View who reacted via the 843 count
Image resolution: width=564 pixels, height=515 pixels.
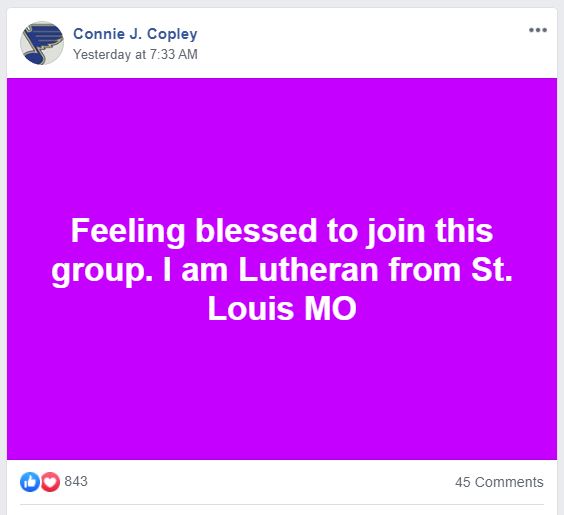(x=76, y=481)
